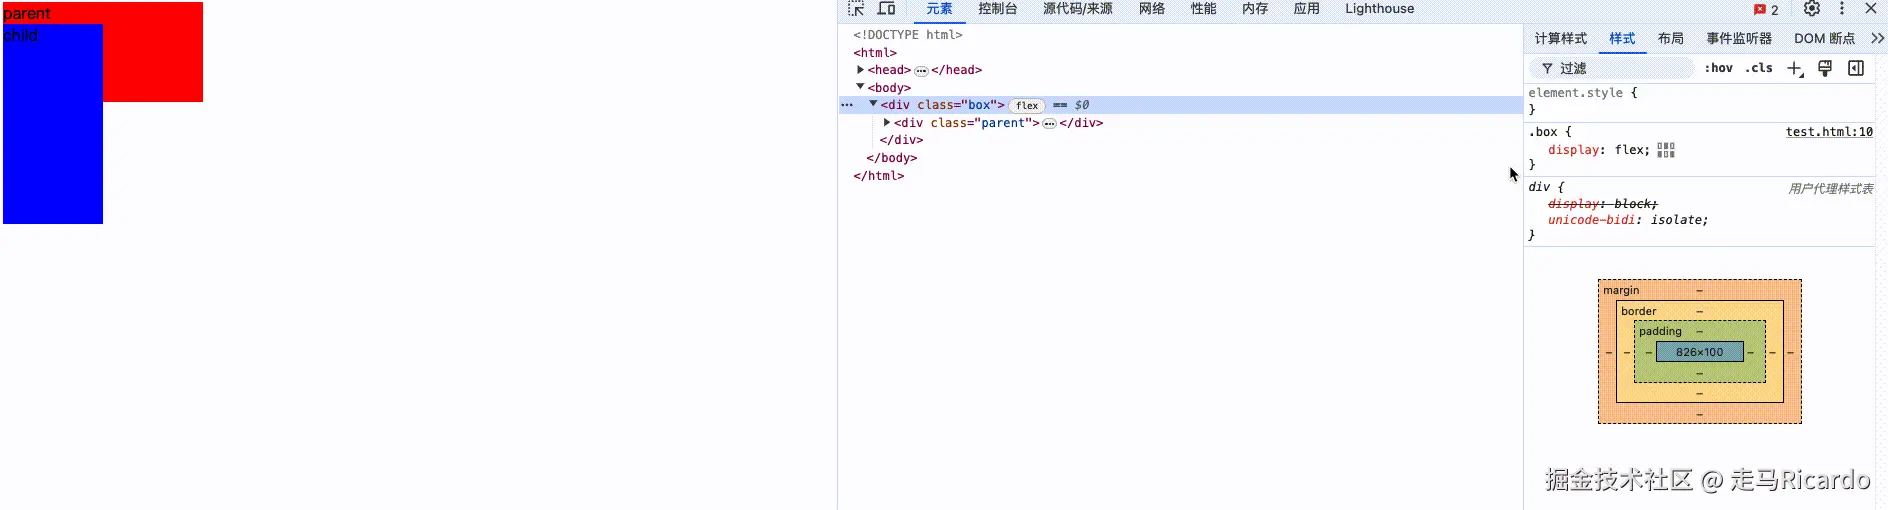
Task: Open DevTools settings gear
Action: (x=1812, y=9)
